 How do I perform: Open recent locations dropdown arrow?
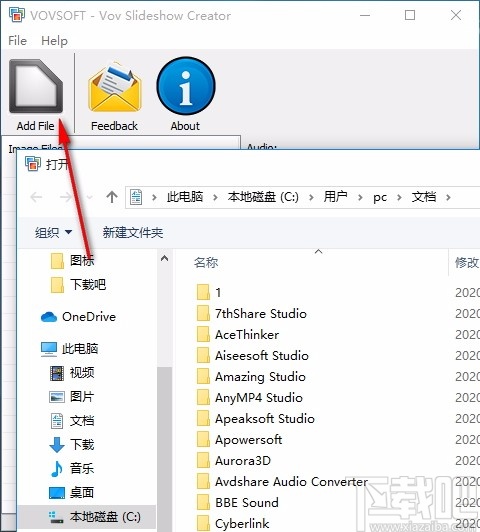pos(90,197)
